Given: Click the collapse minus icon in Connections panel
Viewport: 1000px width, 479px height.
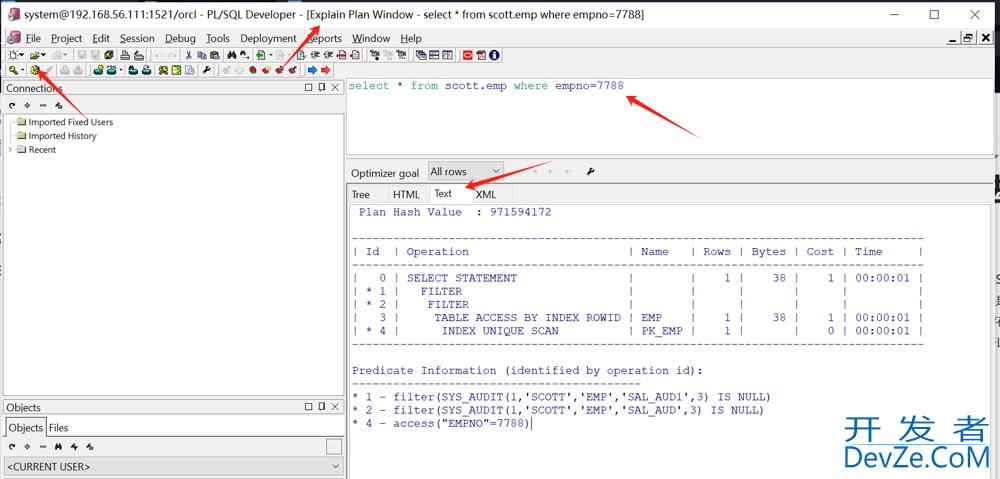Looking at the screenshot, I should coord(43,105).
